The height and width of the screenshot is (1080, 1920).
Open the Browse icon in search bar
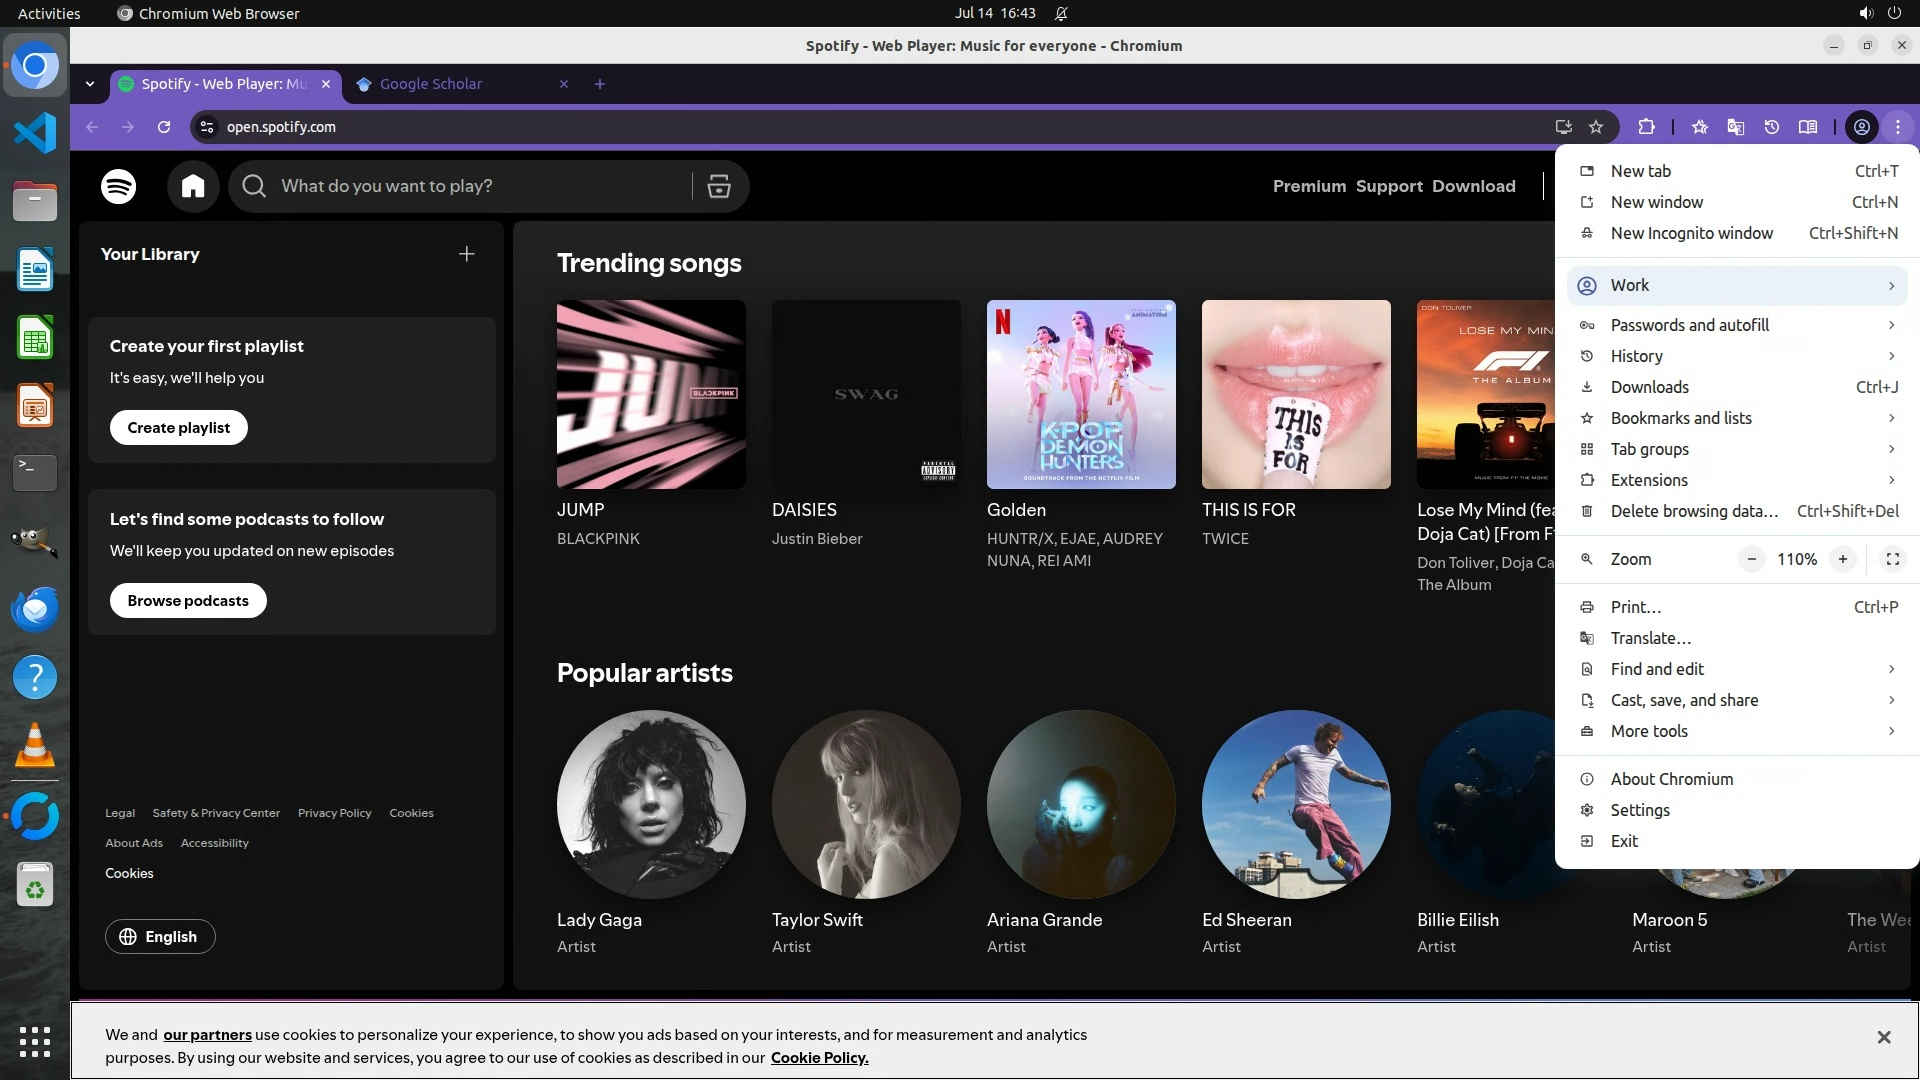(x=719, y=186)
